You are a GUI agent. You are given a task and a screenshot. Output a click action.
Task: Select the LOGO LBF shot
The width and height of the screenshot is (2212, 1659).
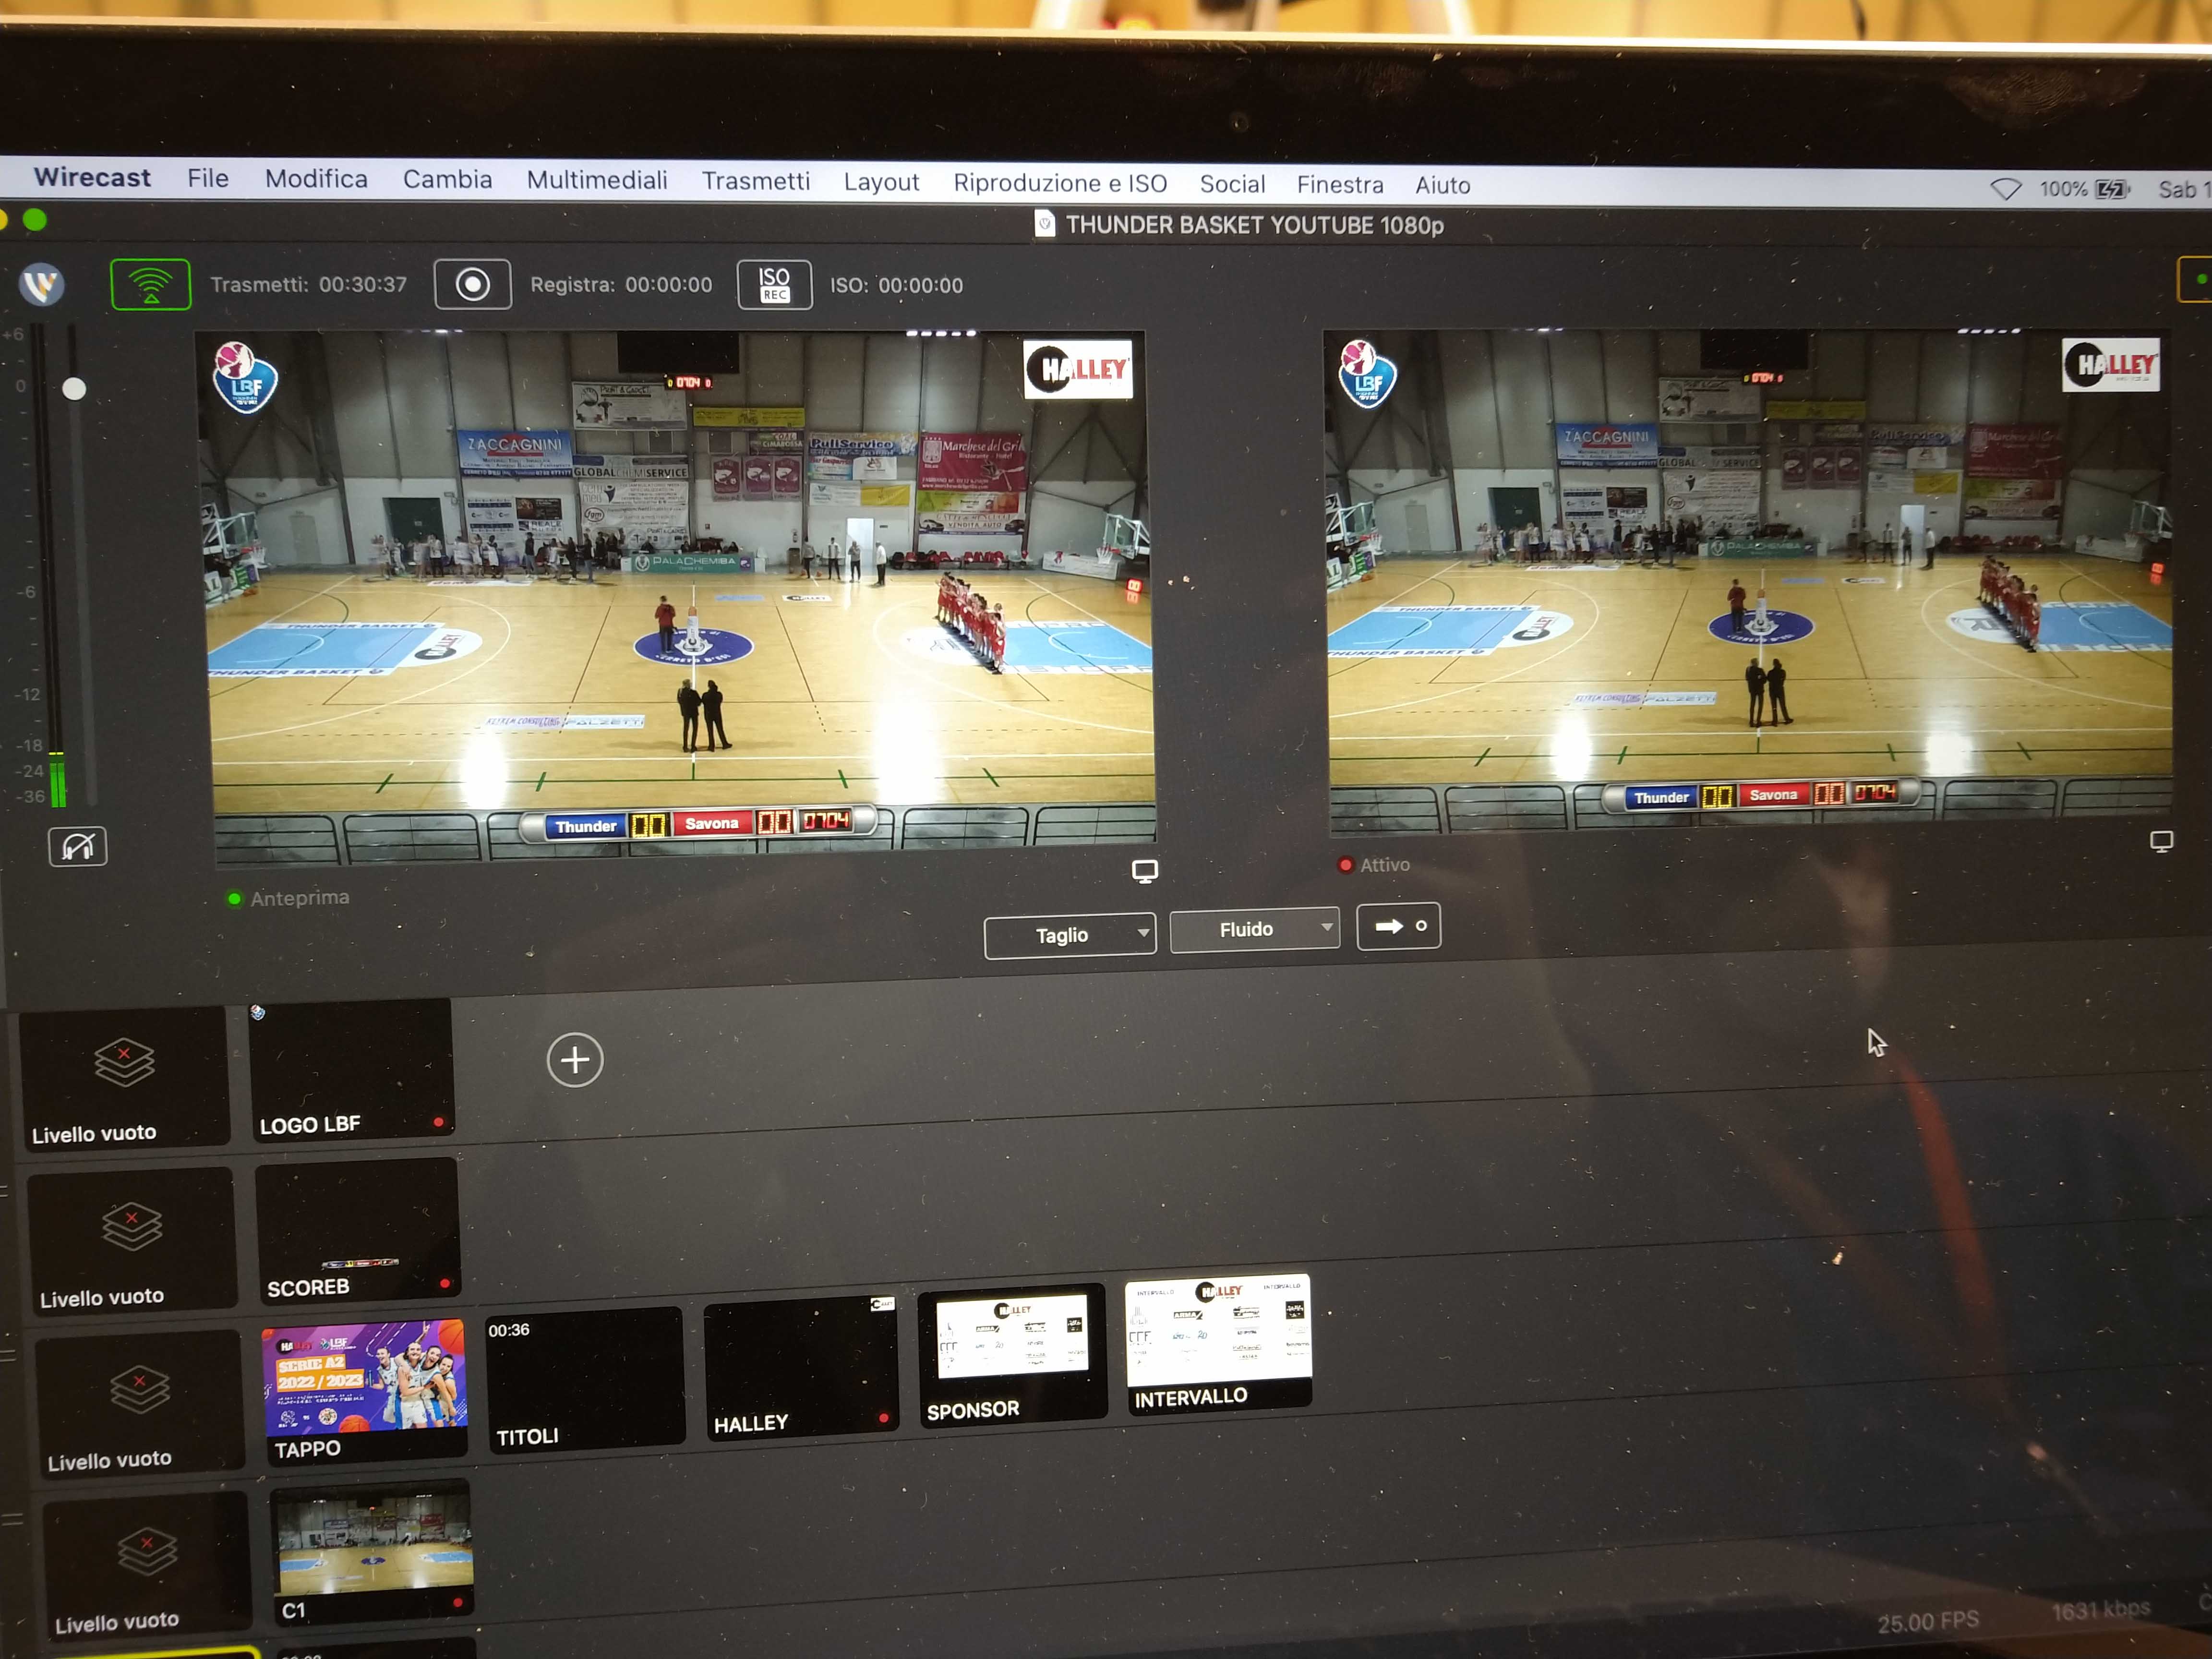(x=351, y=1070)
